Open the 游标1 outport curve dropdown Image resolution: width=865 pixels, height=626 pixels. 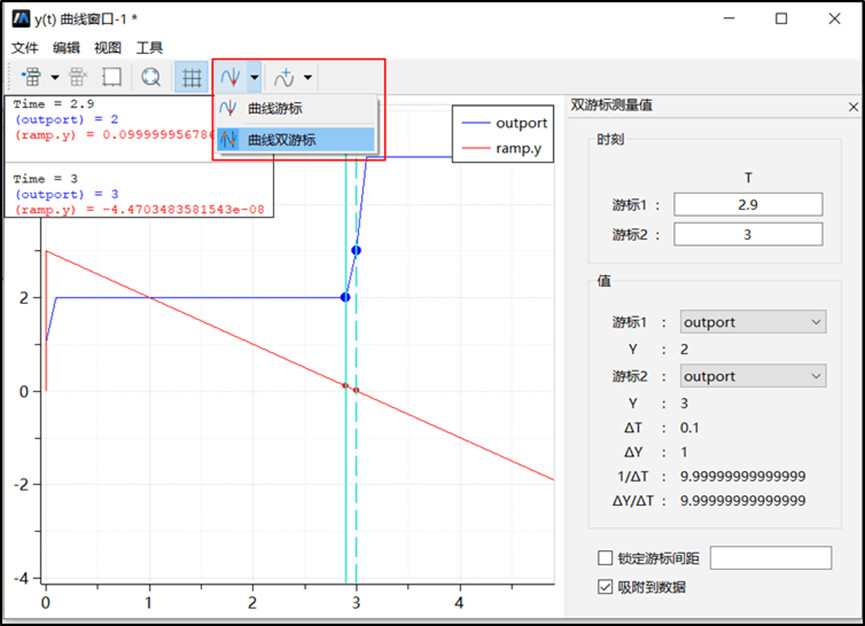pos(753,322)
